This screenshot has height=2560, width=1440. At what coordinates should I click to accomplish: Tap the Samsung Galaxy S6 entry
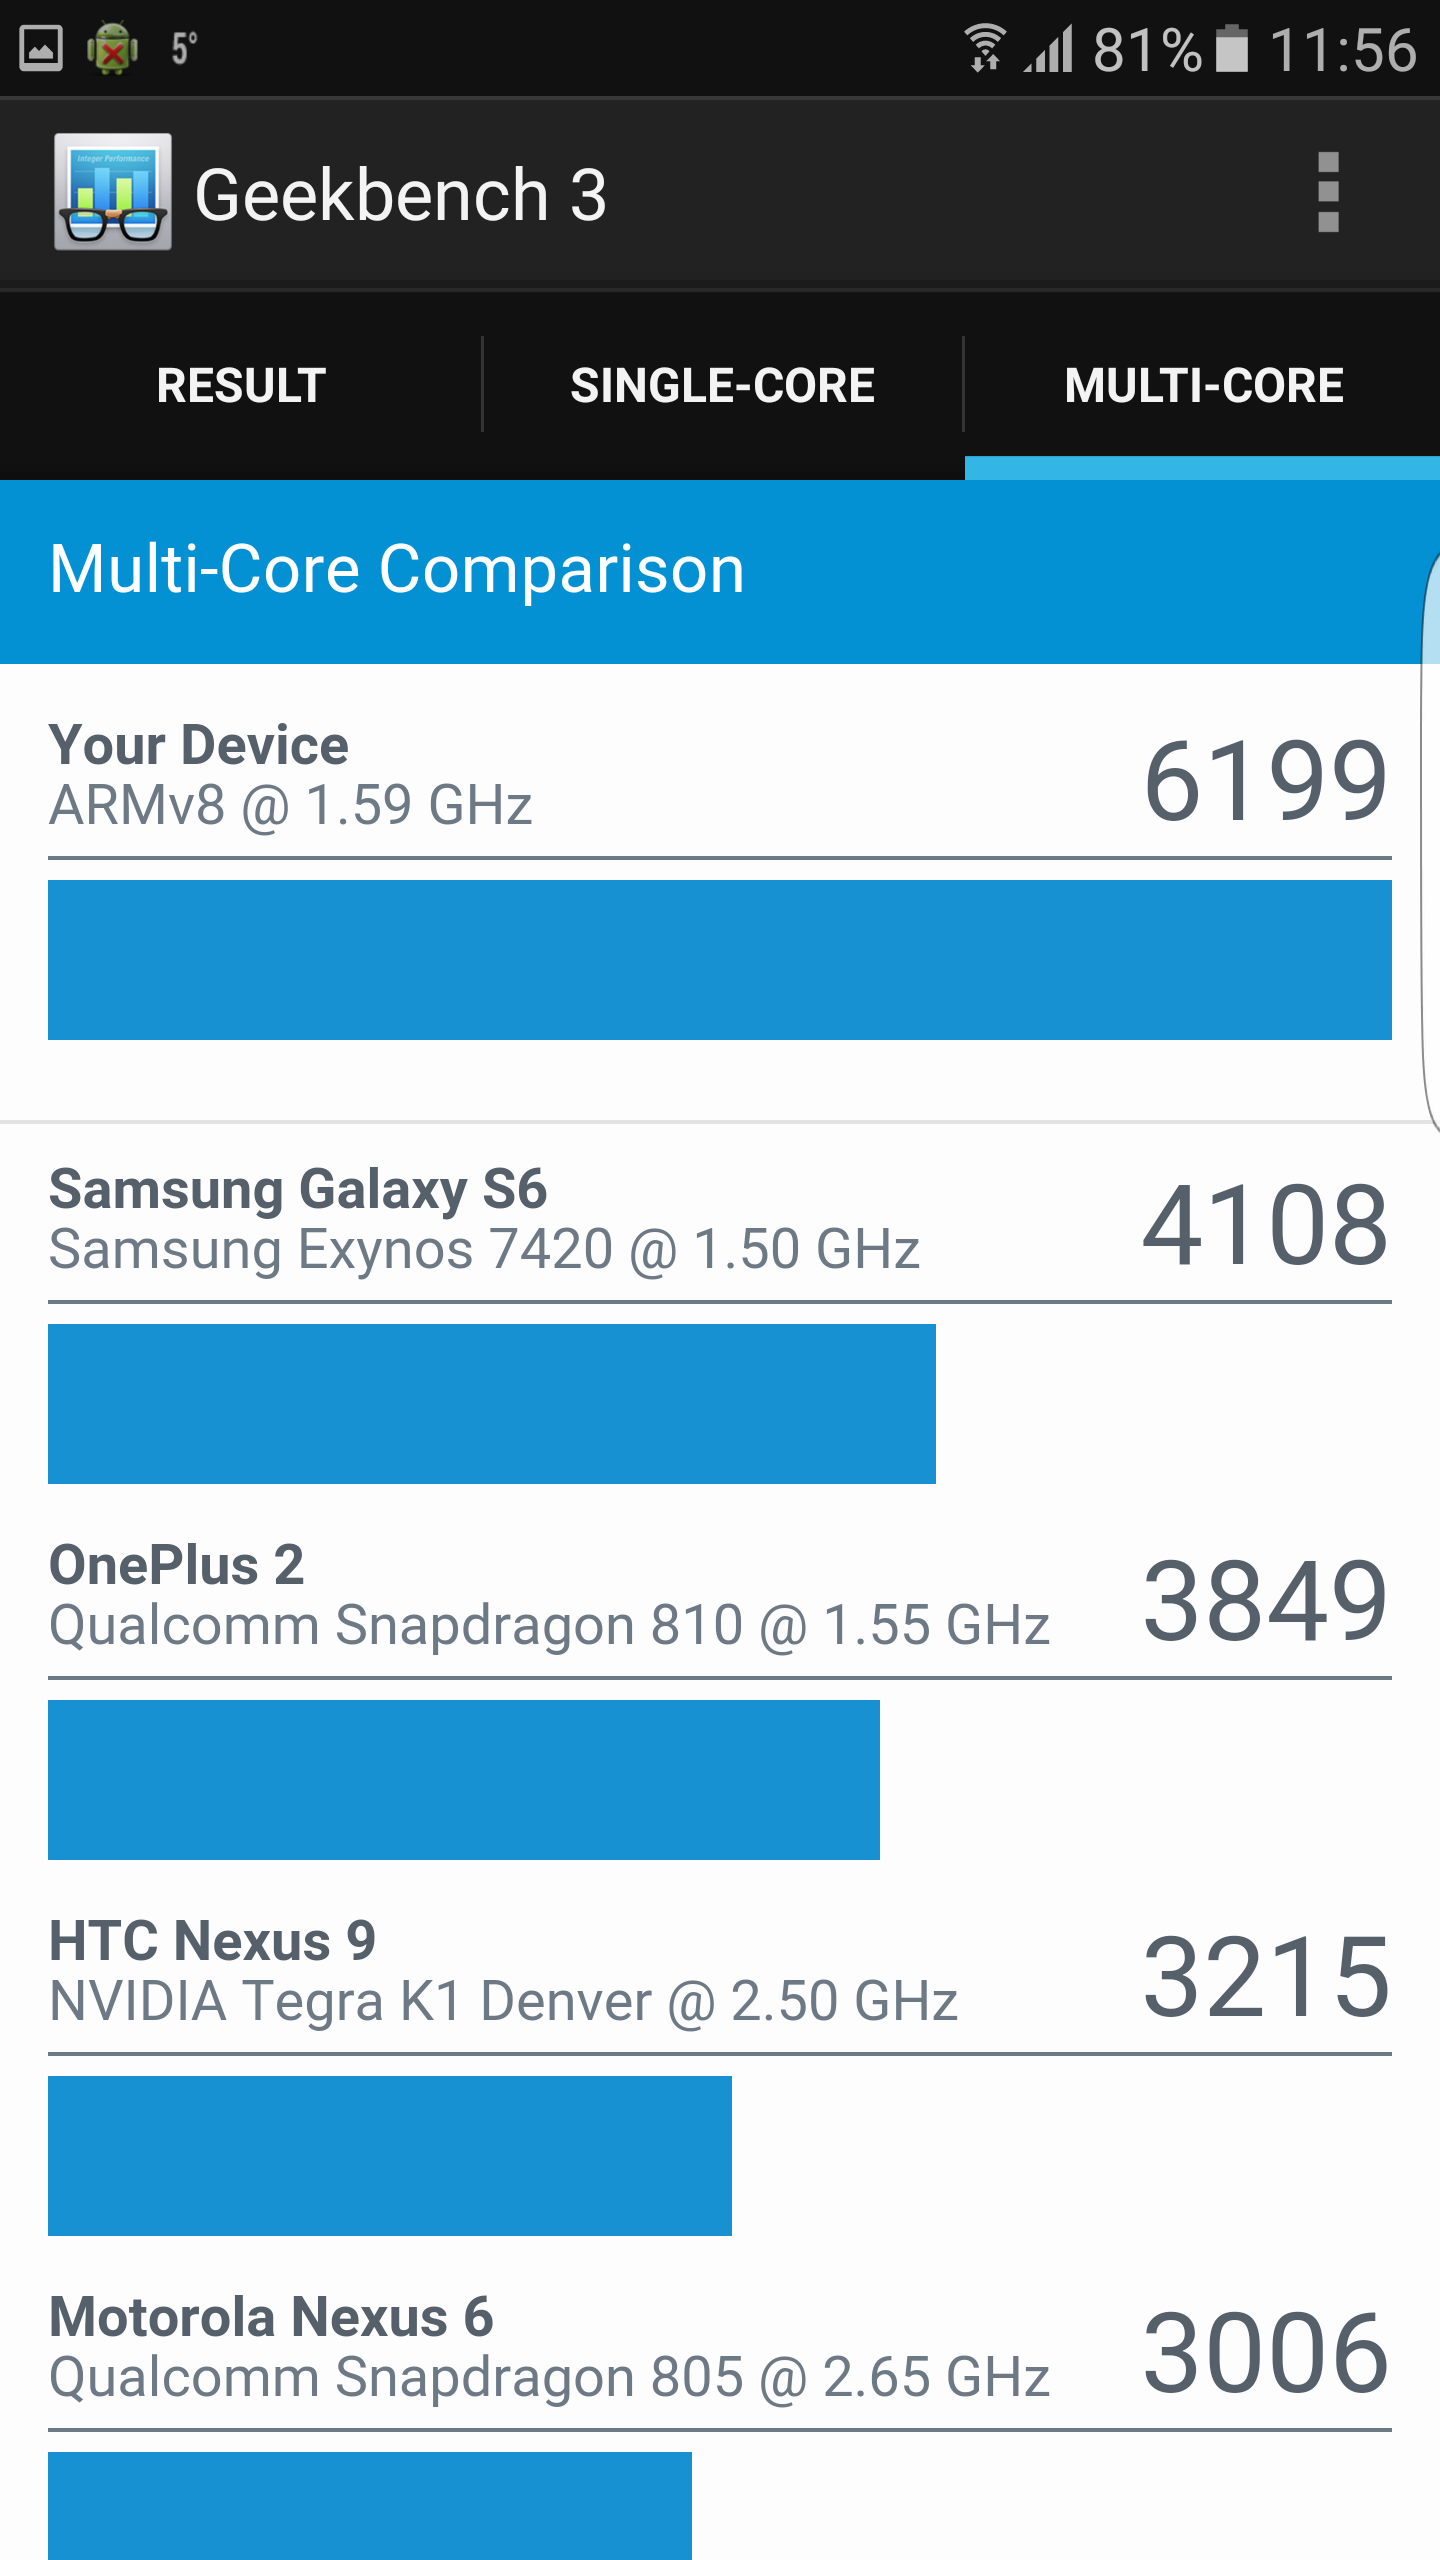pyautogui.click(x=720, y=1220)
